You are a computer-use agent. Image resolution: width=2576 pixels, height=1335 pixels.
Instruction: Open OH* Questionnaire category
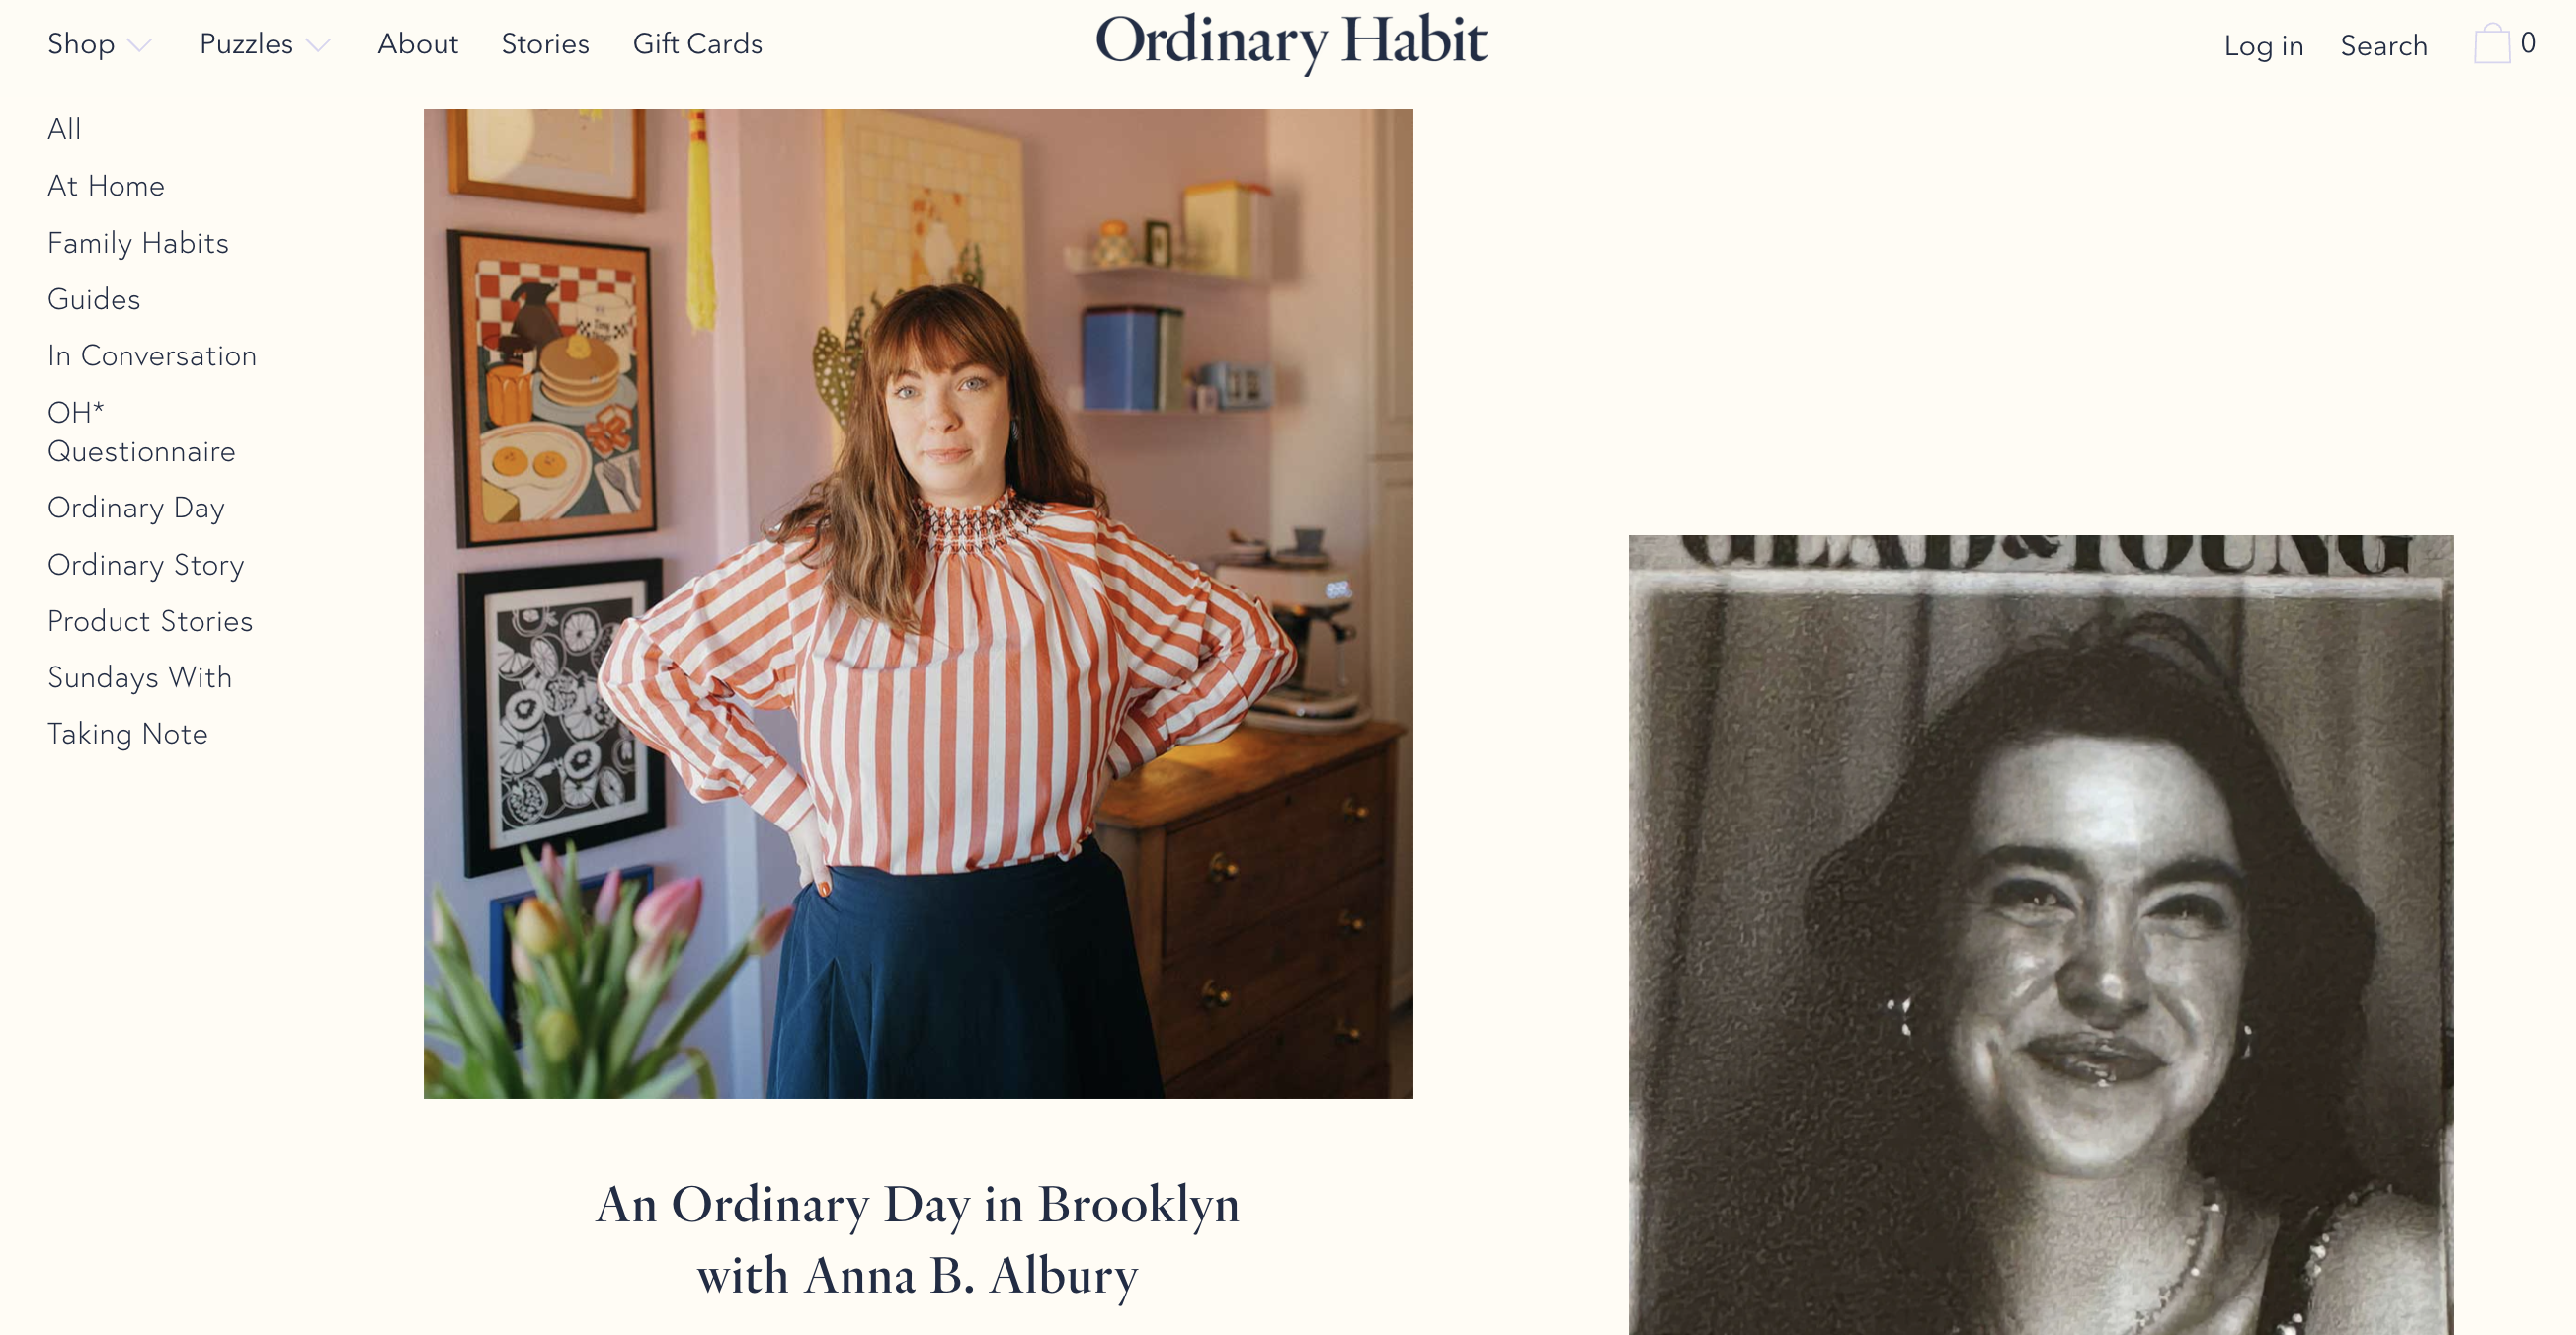tap(141, 432)
